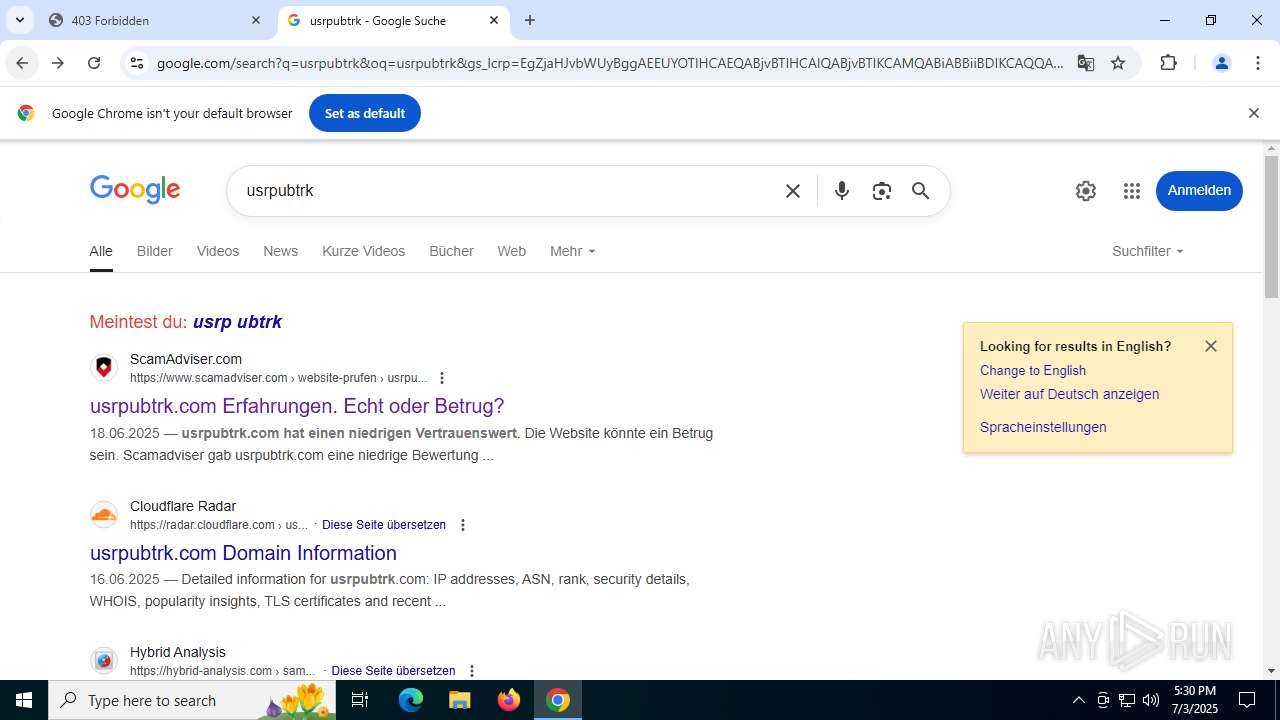Open options for Cloudflare Radar result
This screenshot has width=1280, height=720.
click(462, 525)
